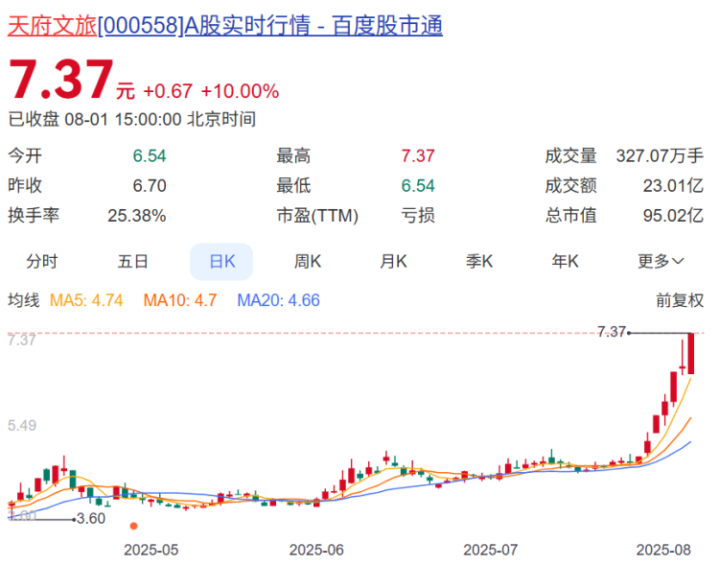This screenshot has width=719, height=565.
Task: Select the 周K chart tab
Action: pos(308,261)
